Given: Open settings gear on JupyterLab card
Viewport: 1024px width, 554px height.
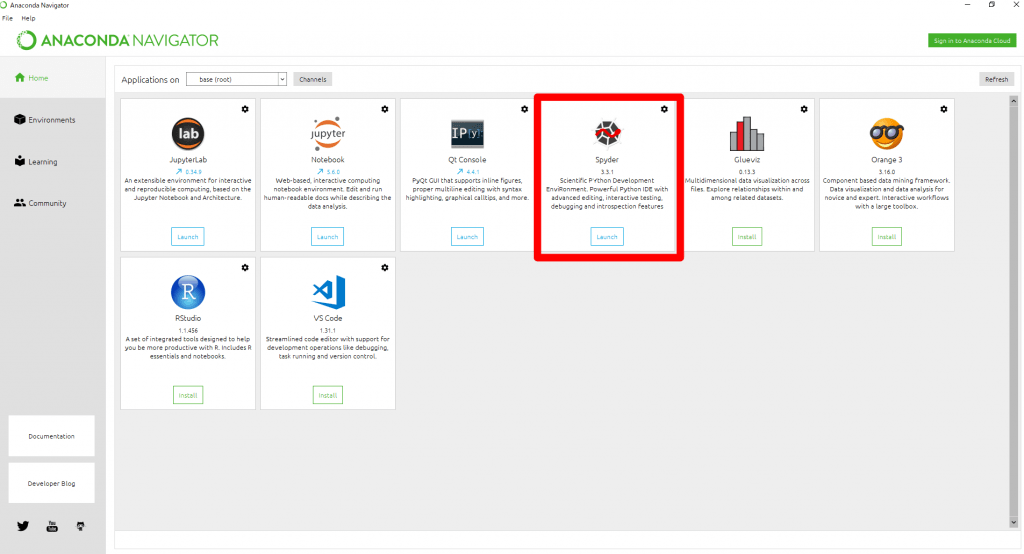Looking at the screenshot, I should [x=245, y=109].
